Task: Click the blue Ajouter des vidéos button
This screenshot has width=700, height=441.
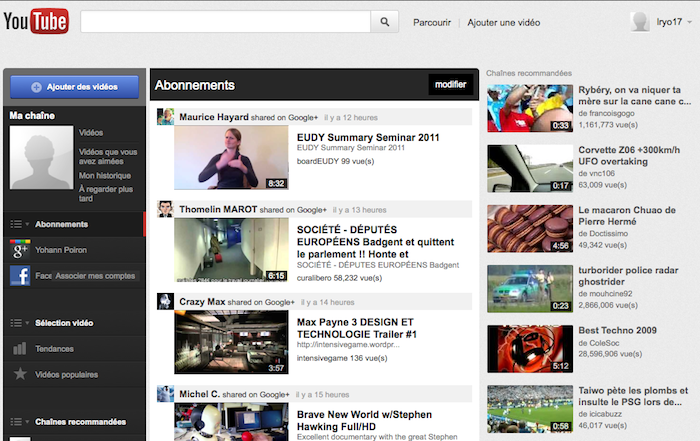Action: pos(74,87)
